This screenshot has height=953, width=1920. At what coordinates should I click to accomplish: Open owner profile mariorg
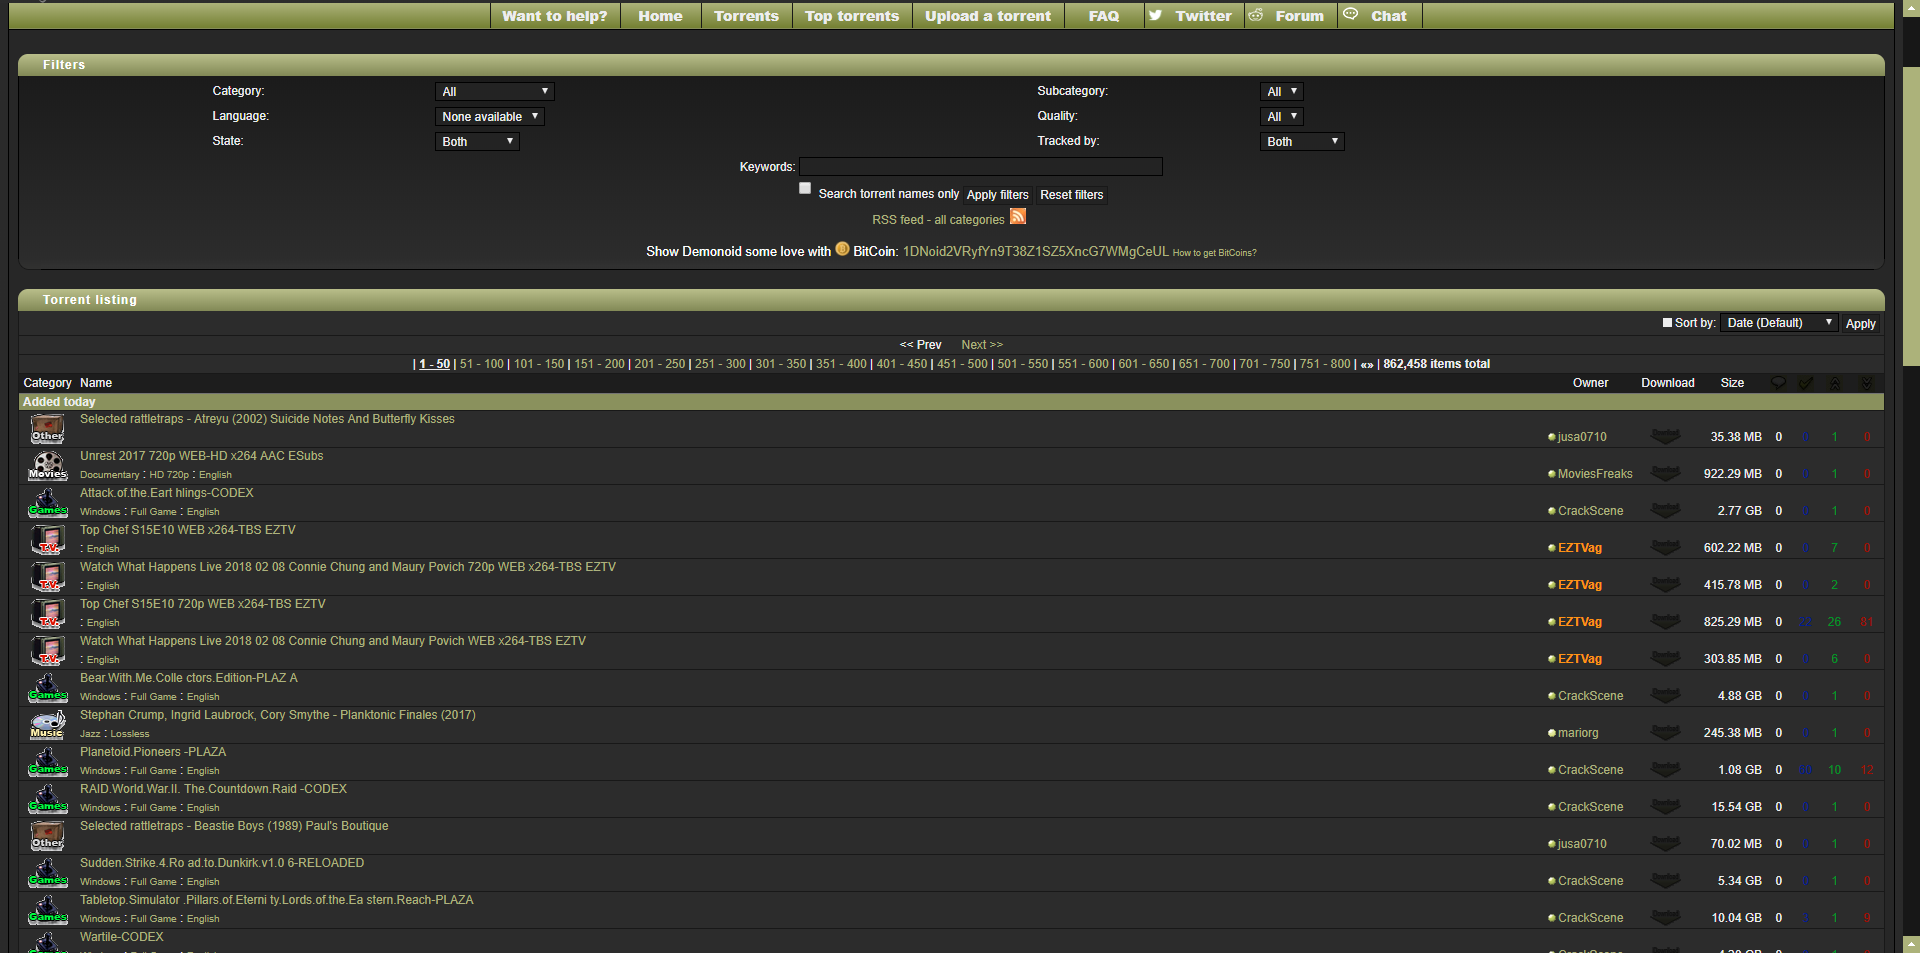(x=1578, y=733)
